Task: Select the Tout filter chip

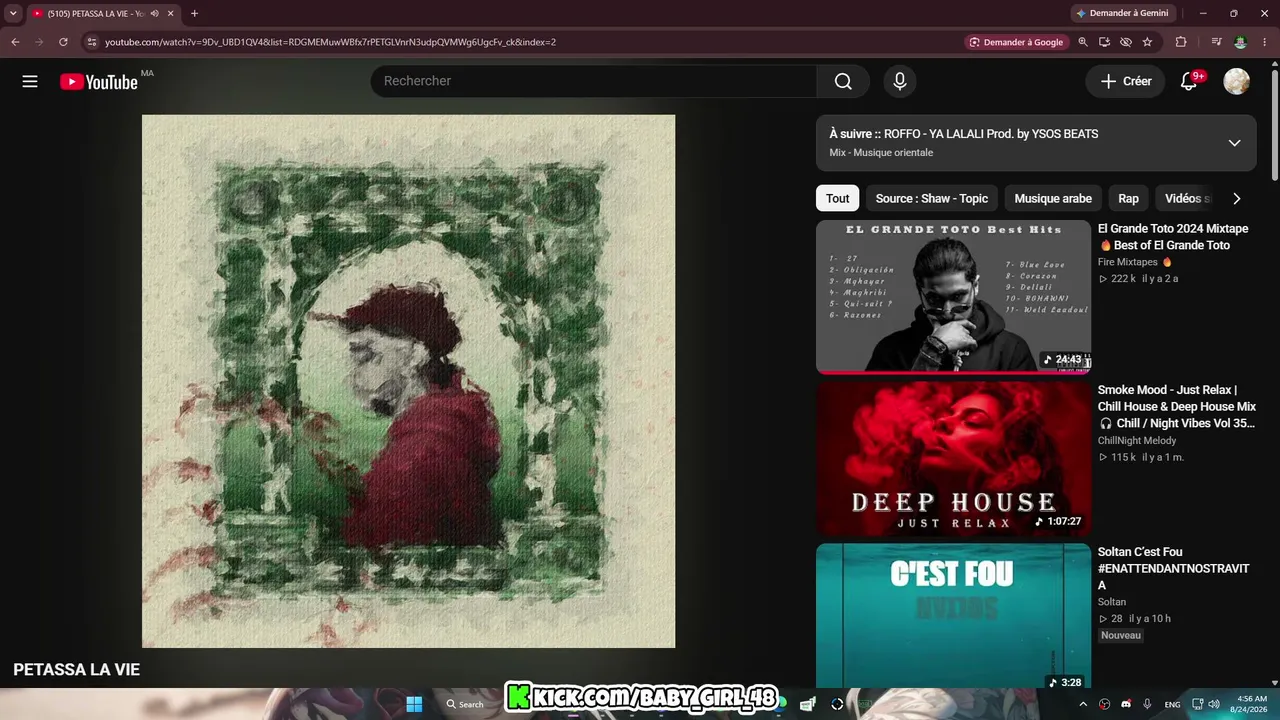Action: [x=838, y=198]
